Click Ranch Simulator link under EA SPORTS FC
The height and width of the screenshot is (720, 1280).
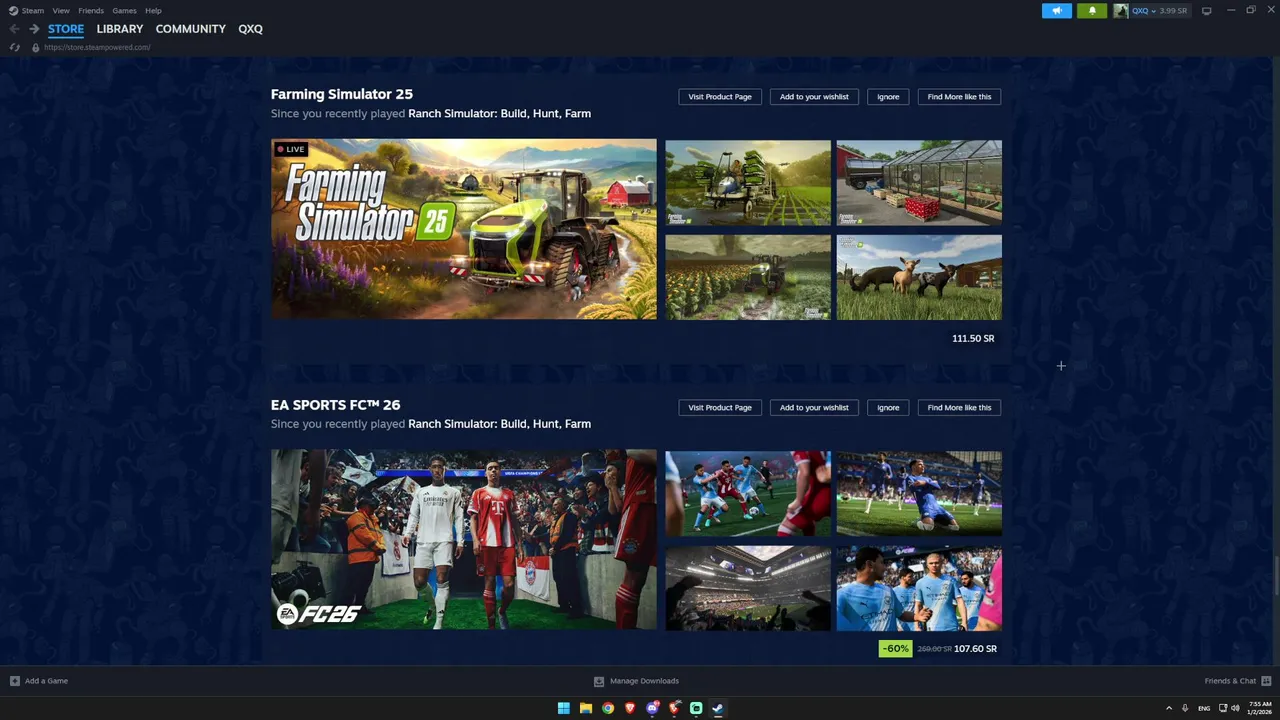[x=499, y=424]
